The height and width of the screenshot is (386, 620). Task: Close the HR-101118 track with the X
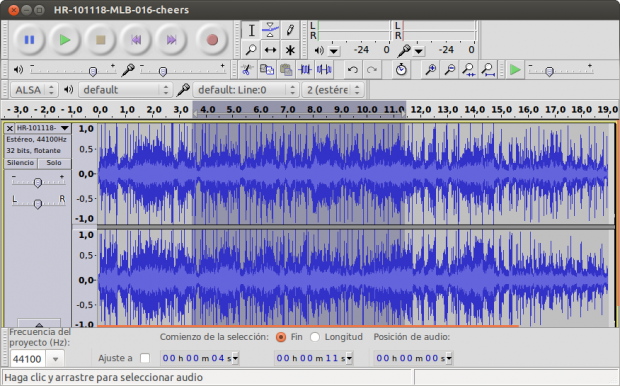tap(10, 128)
